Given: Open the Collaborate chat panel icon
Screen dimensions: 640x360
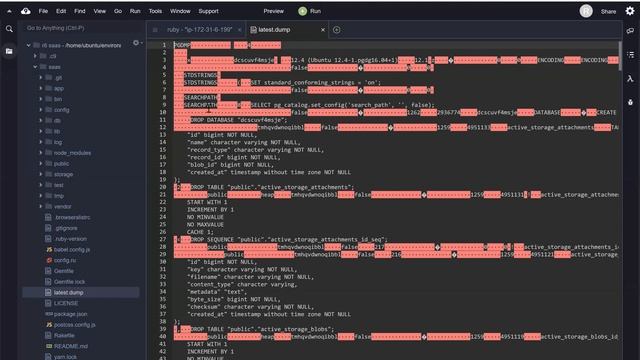Looking at the screenshot, I should (x=631, y=31).
